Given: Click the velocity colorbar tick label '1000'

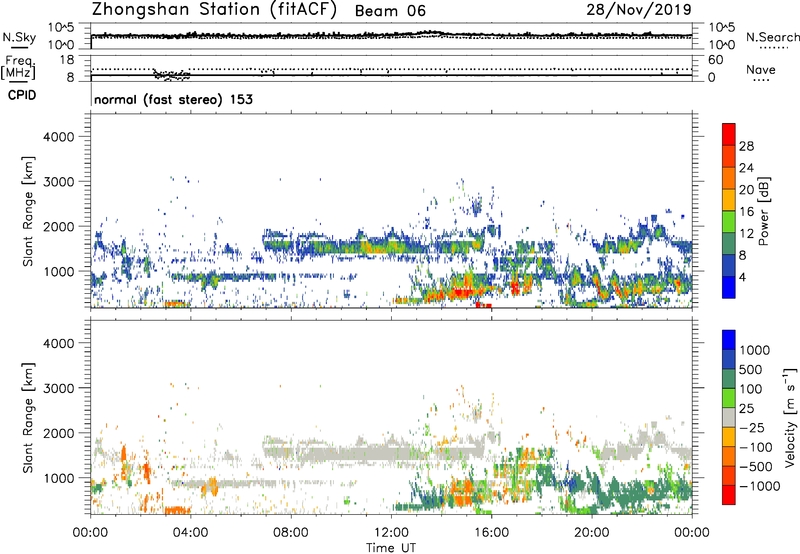Looking at the screenshot, I should (755, 350).
